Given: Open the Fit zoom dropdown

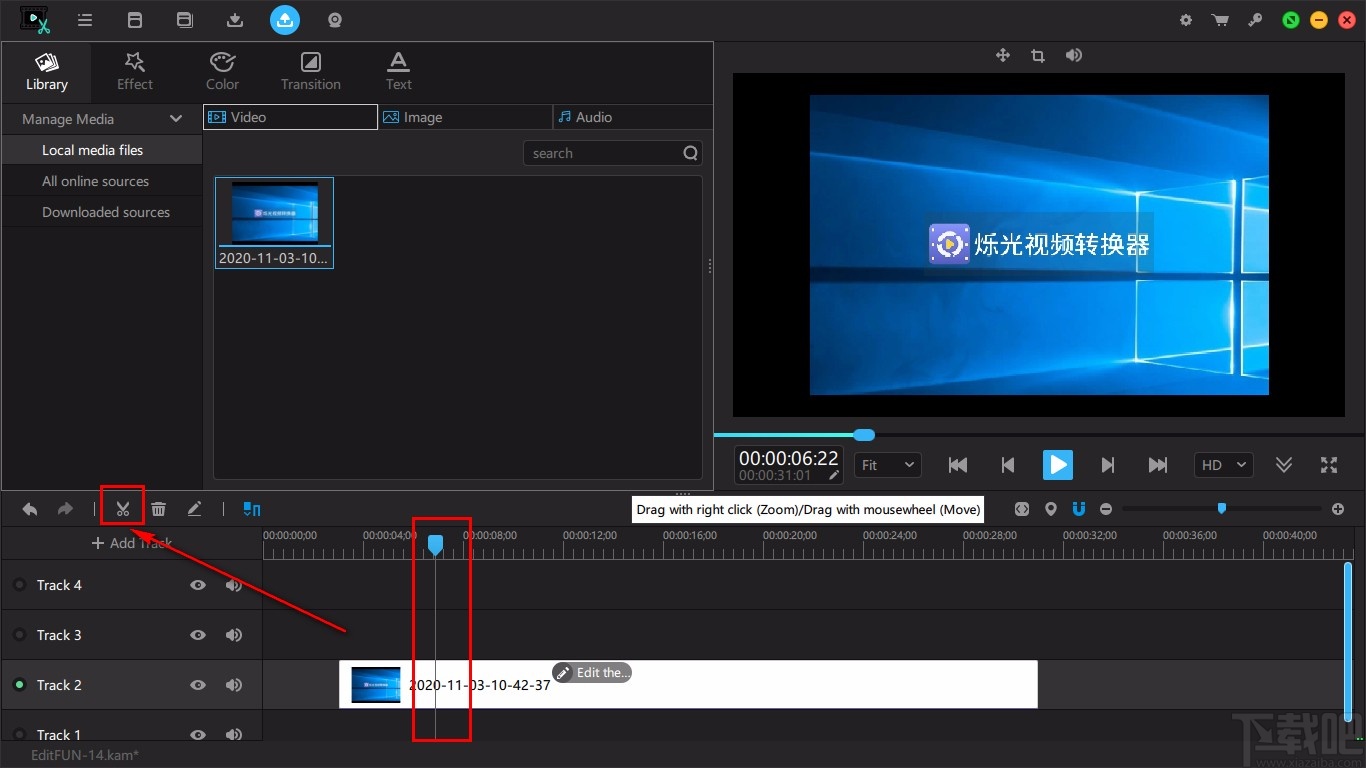Looking at the screenshot, I should 888,465.
